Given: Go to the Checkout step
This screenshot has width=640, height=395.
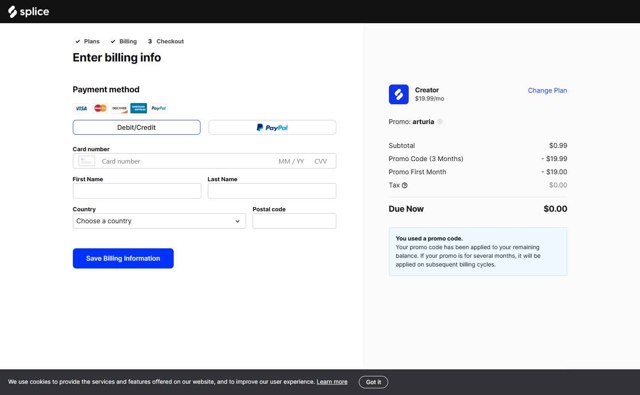Looking at the screenshot, I should [166, 41].
